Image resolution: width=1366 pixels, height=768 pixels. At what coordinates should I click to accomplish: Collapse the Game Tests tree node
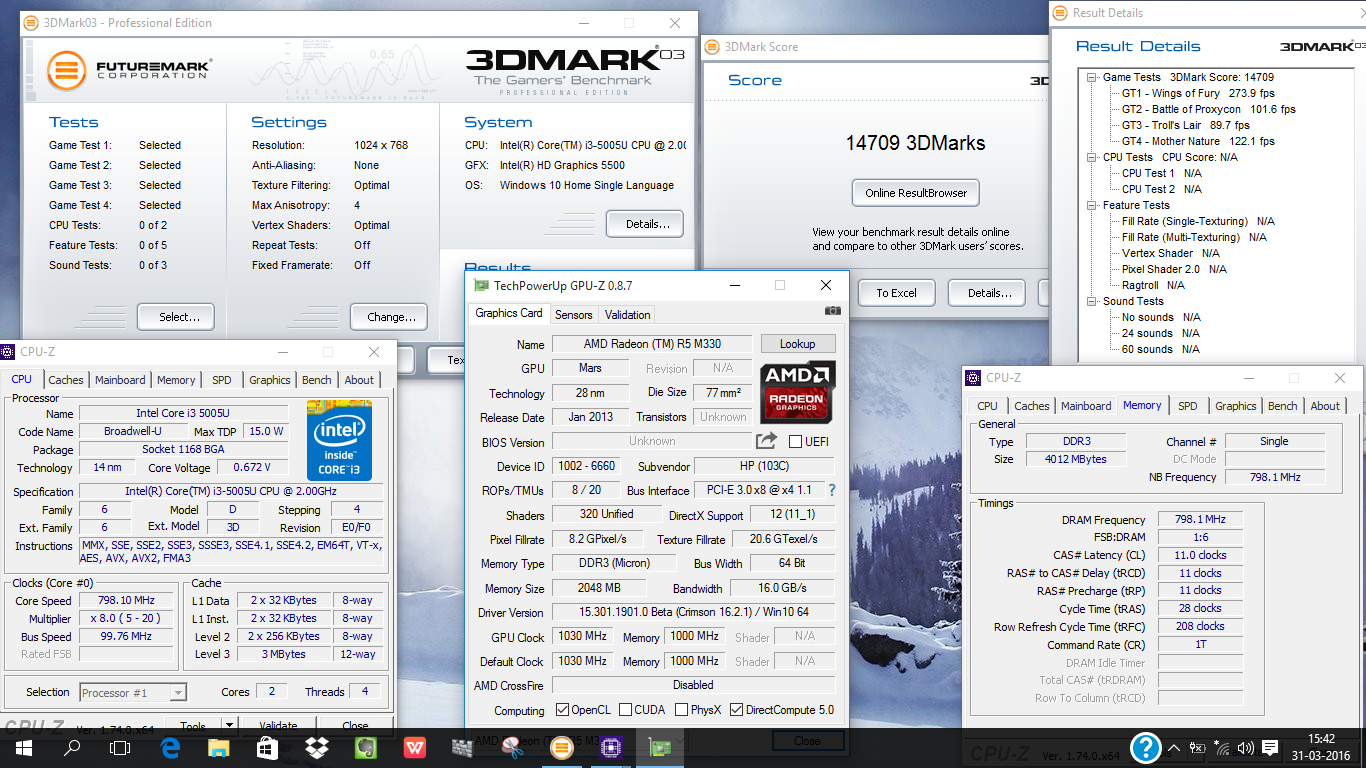click(x=1093, y=77)
